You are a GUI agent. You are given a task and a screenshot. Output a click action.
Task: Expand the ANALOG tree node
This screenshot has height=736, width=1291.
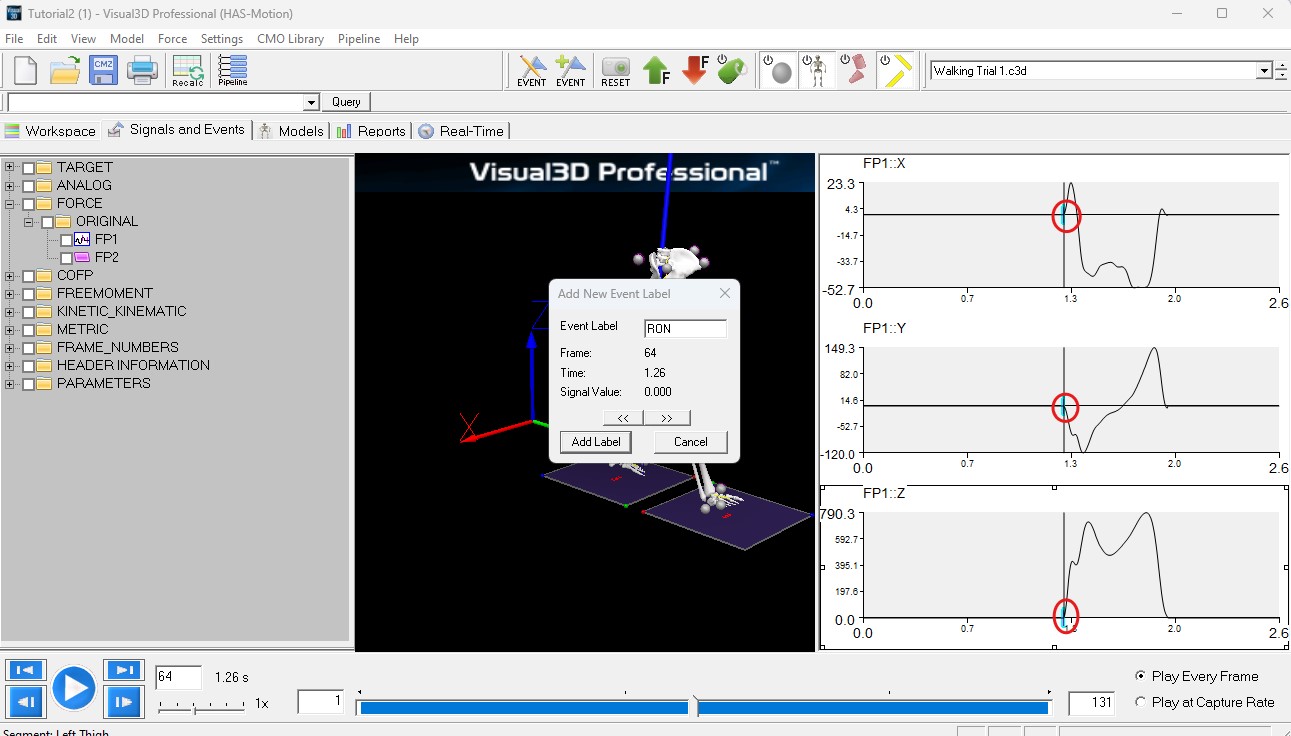click(10, 185)
